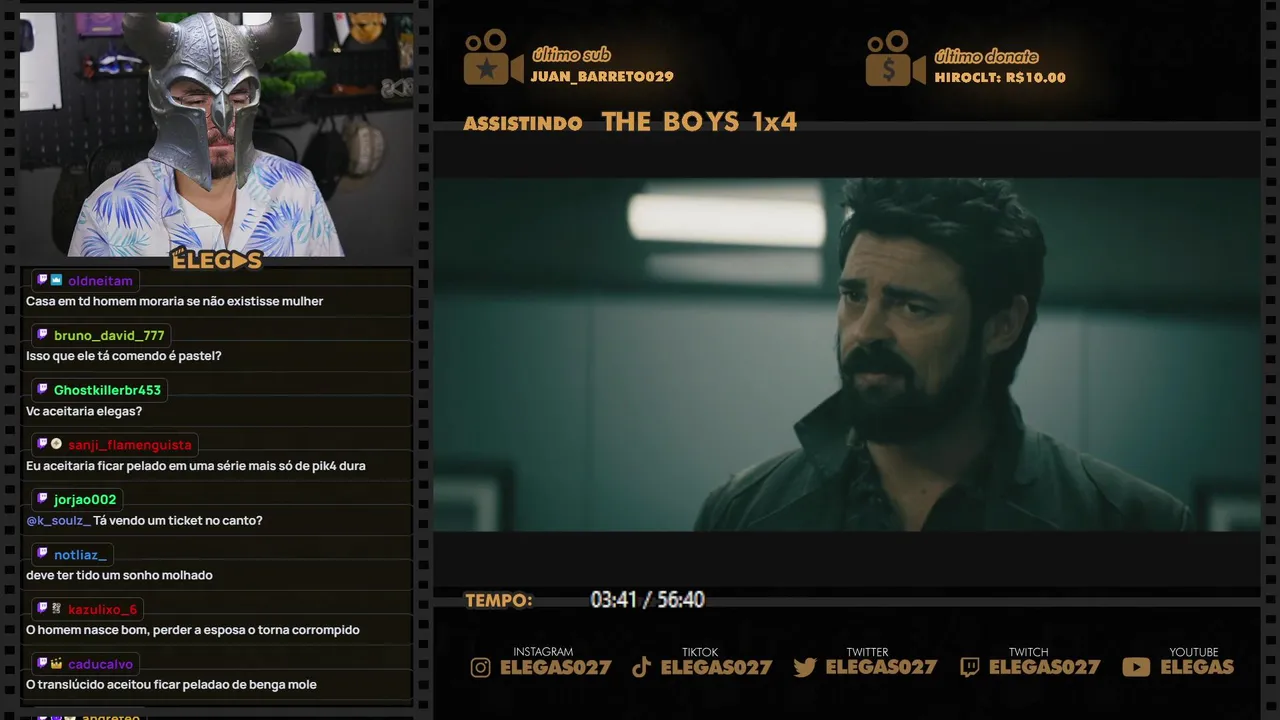
Task: Select username notliaz_ in chat
Action: (80, 554)
